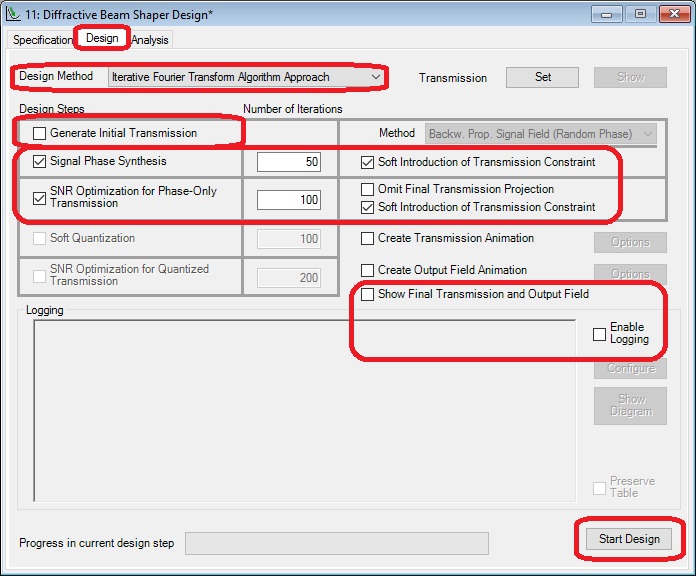
Task: Click Signal Phase Synthesis iterations field
Action: click(289, 162)
